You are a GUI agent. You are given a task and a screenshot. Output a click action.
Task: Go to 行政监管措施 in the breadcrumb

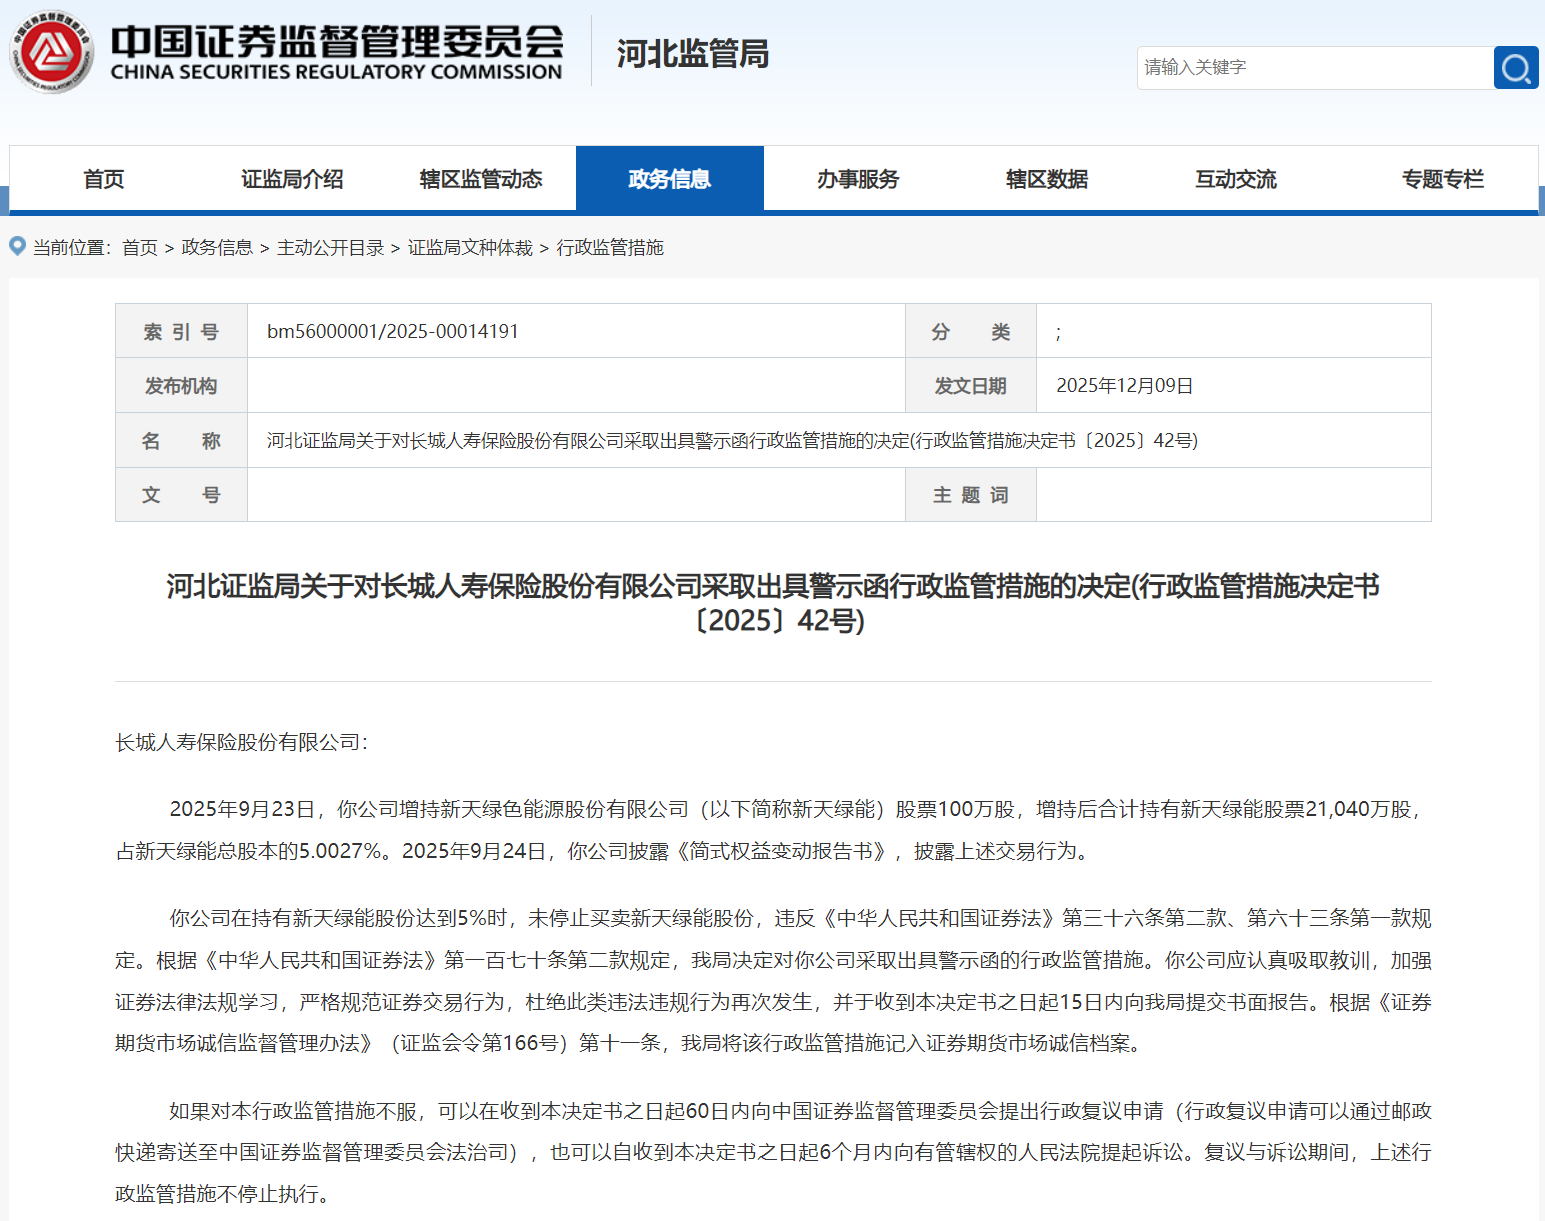(610, 247)
